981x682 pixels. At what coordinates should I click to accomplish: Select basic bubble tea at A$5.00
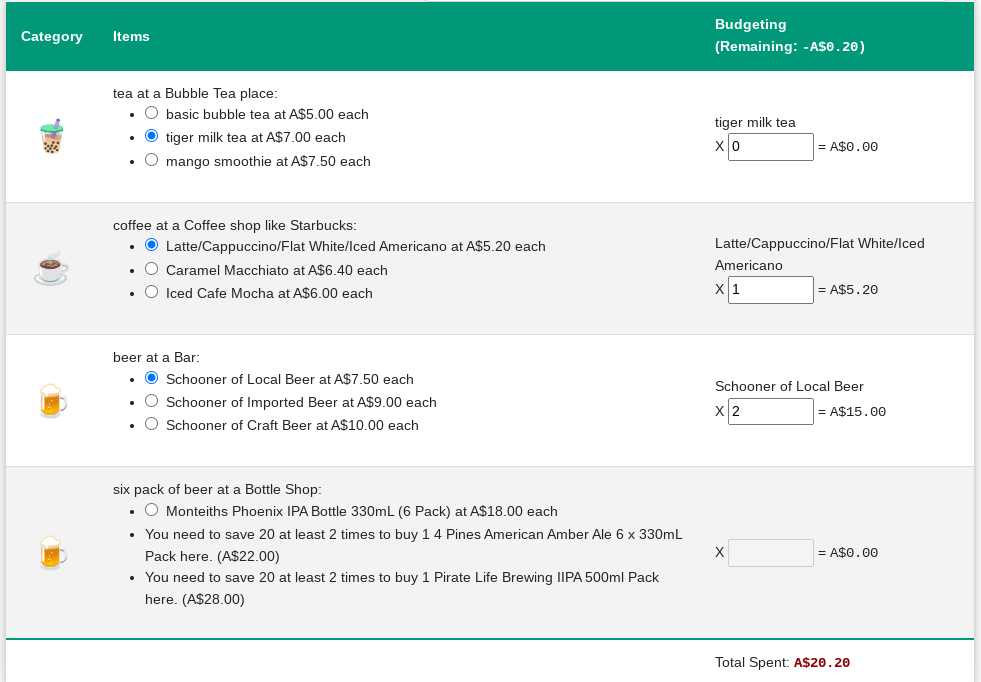point(152,114)
